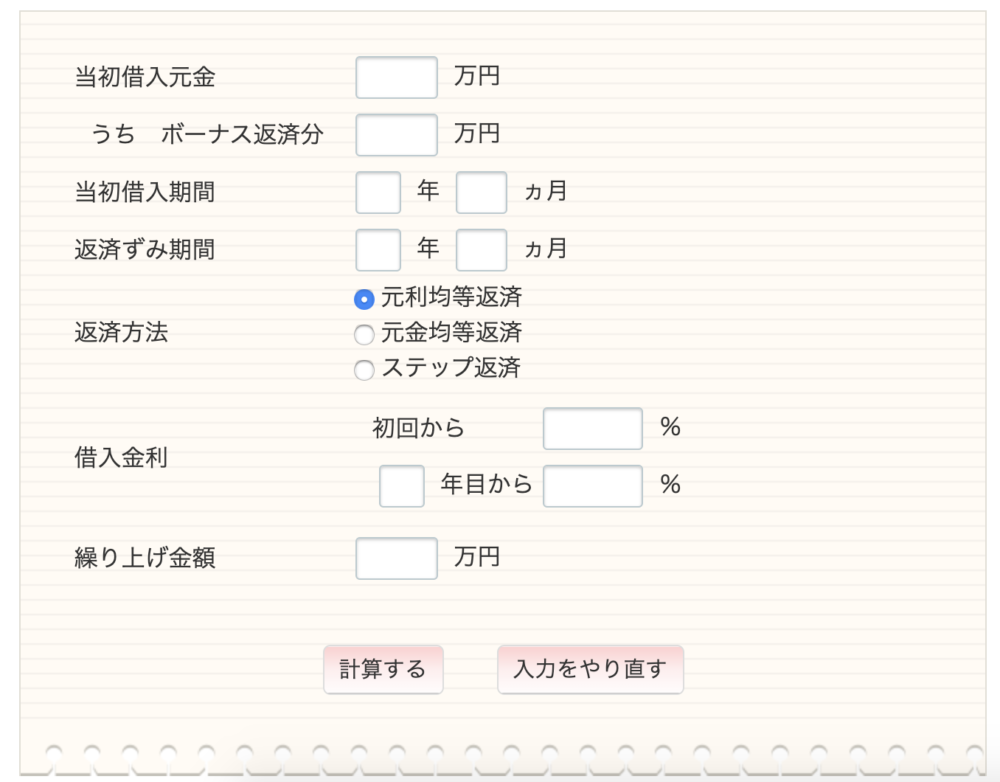Viewport: 1000px width, 782px height.
Task: Click the 当初借入期間 months input box
Action: point(480,192)
